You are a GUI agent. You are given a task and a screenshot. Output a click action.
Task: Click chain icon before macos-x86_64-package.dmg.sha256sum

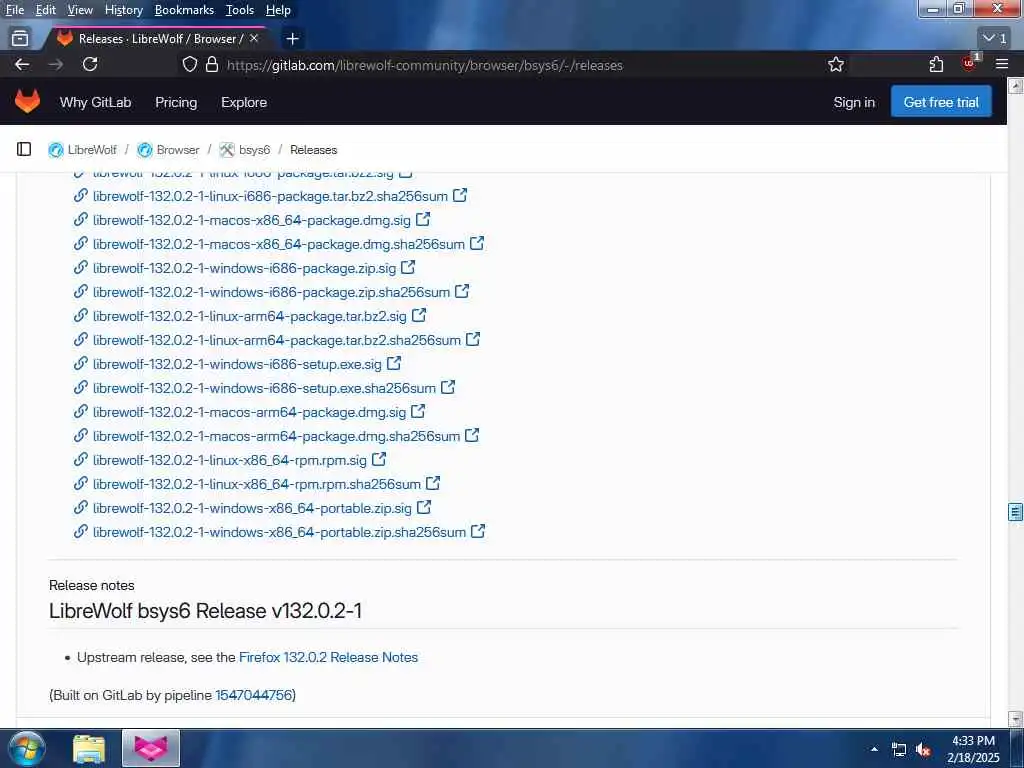80,244
